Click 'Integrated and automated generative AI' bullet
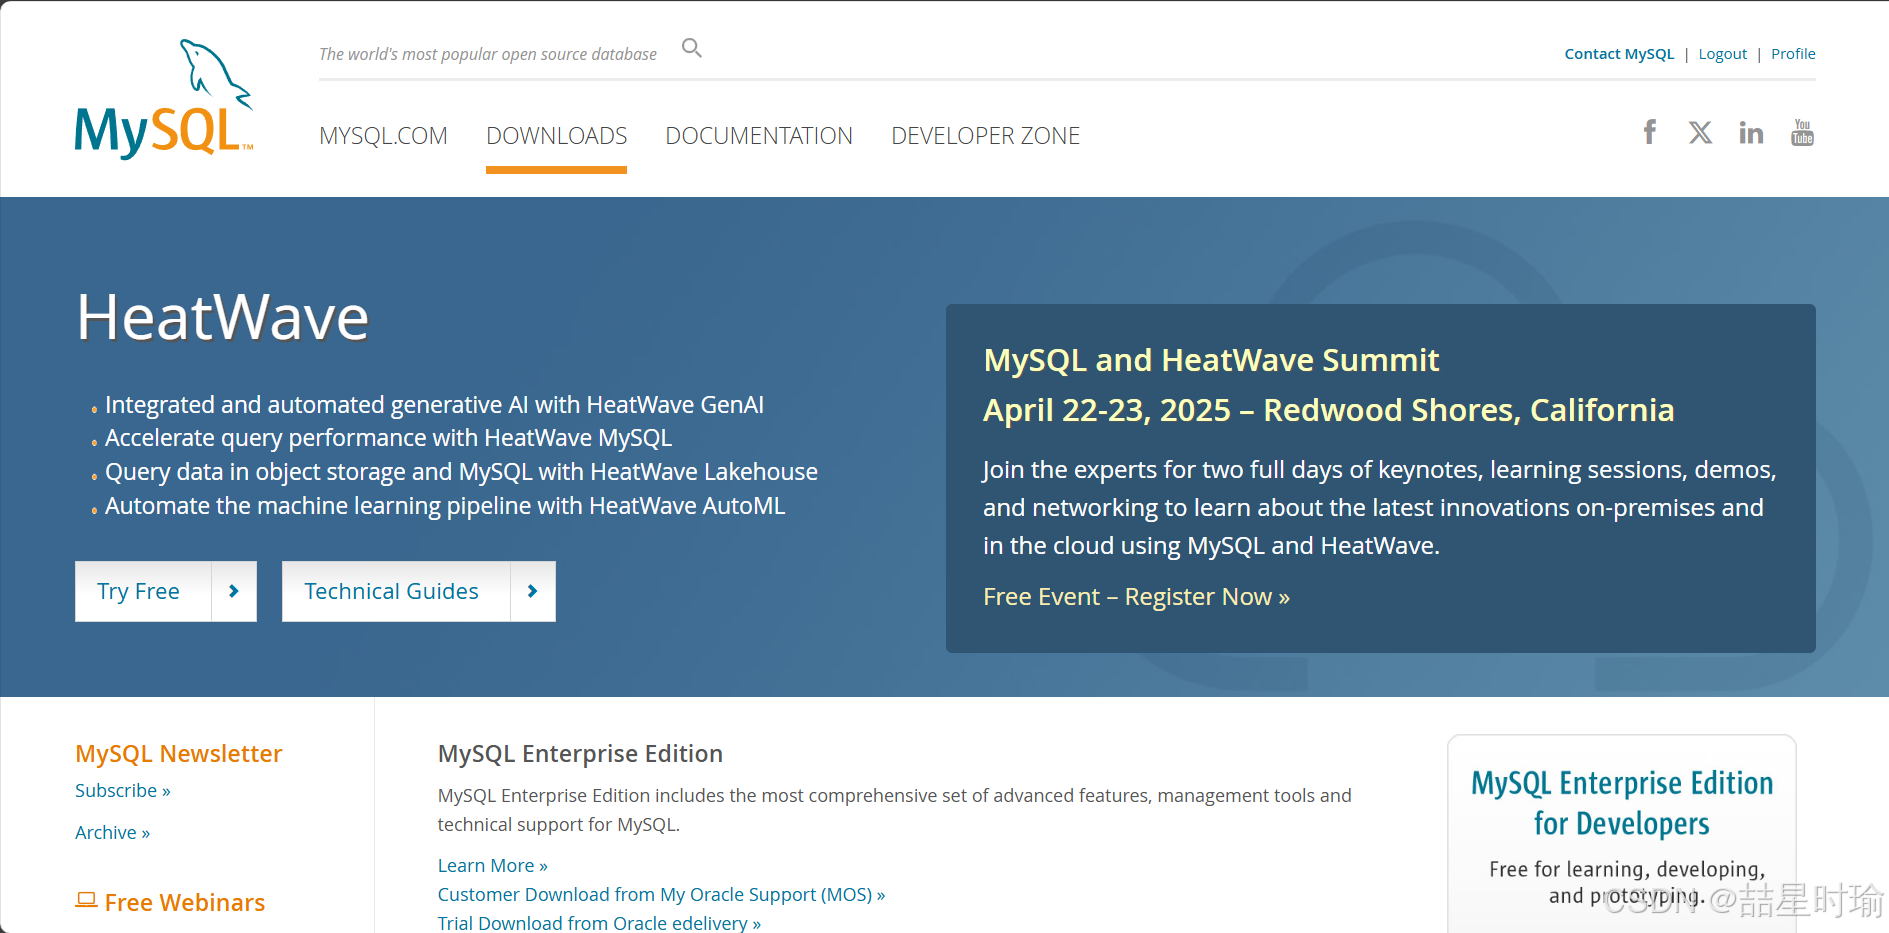Image resolution: width=1889 pixels, height=933 pixels. click(434, 405)
